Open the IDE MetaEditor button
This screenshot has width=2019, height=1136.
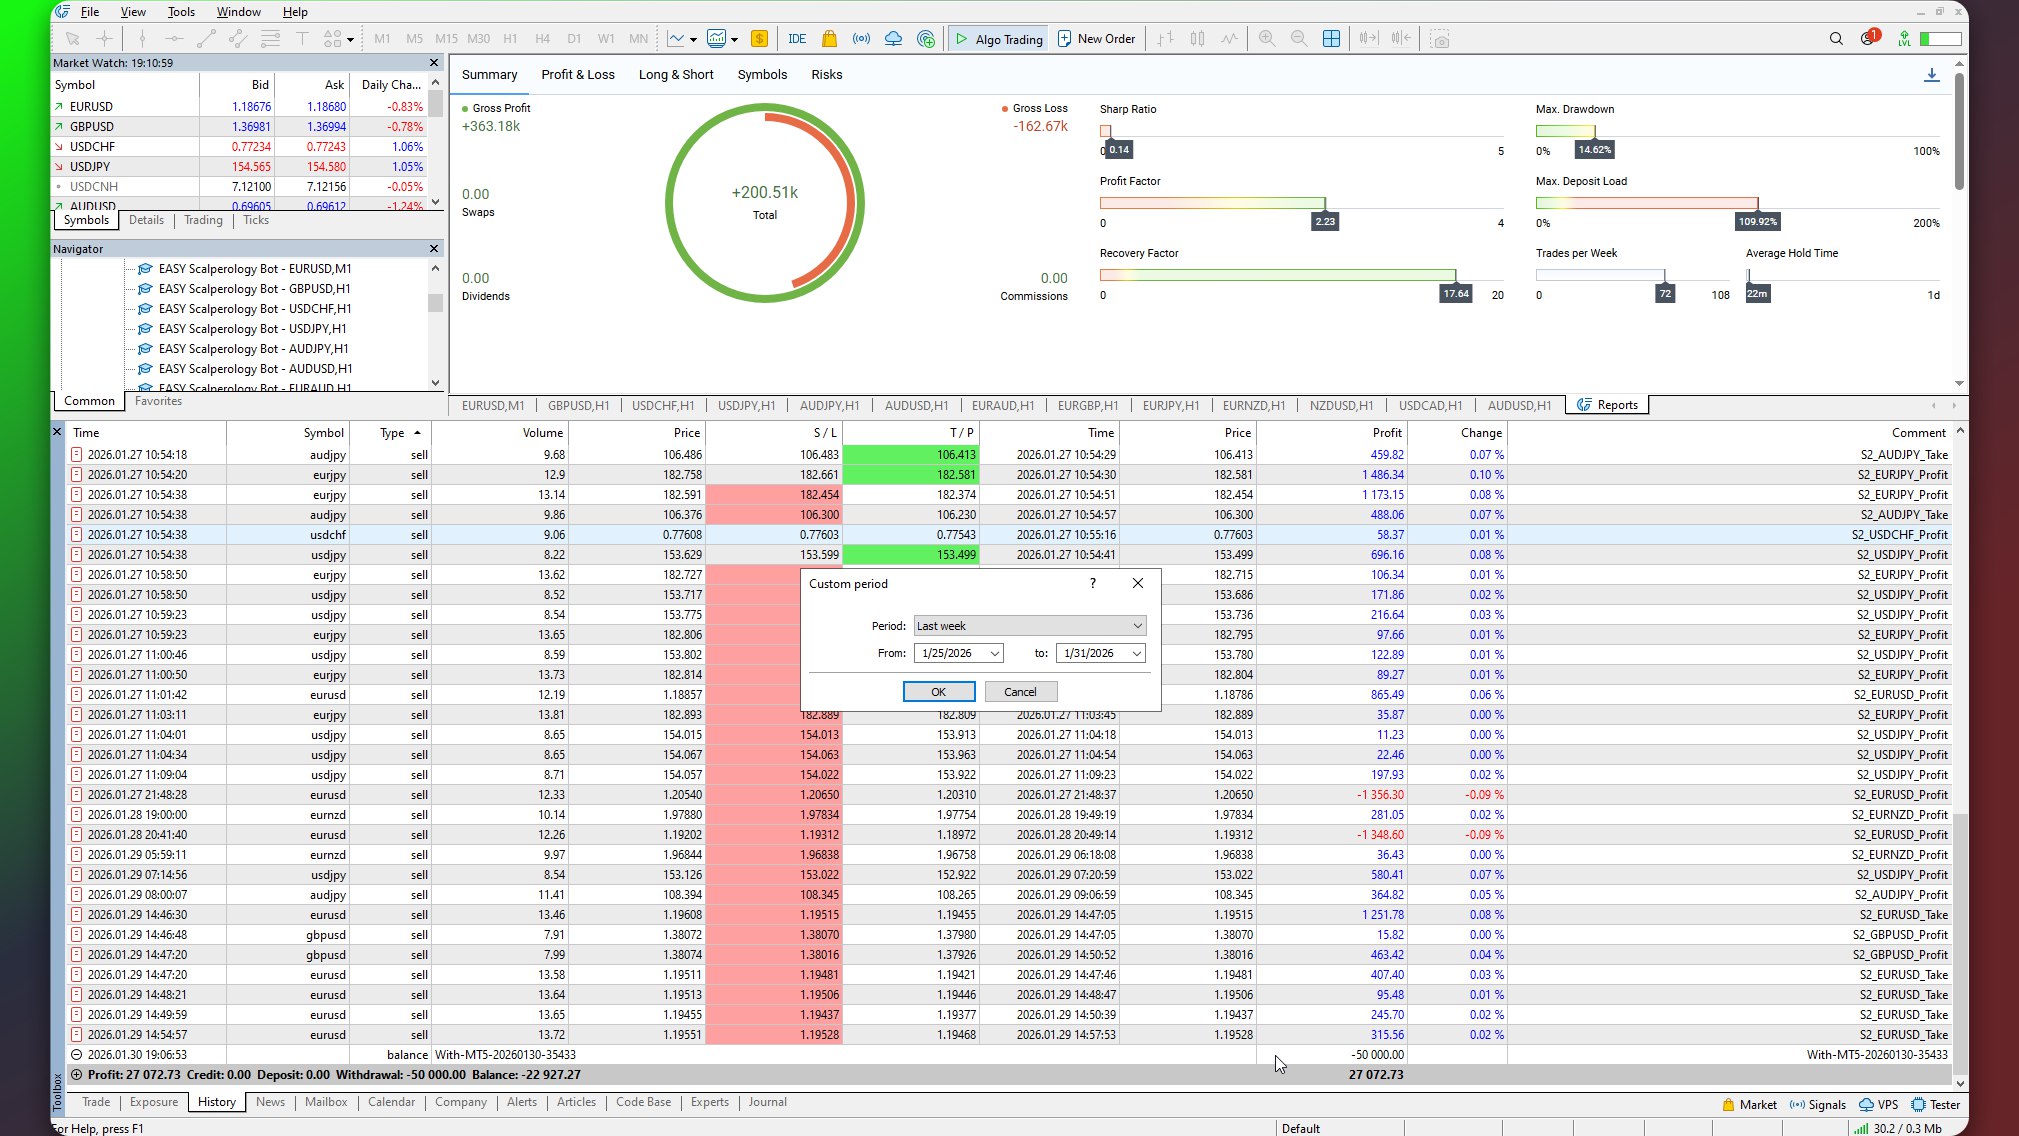[797, 39]
